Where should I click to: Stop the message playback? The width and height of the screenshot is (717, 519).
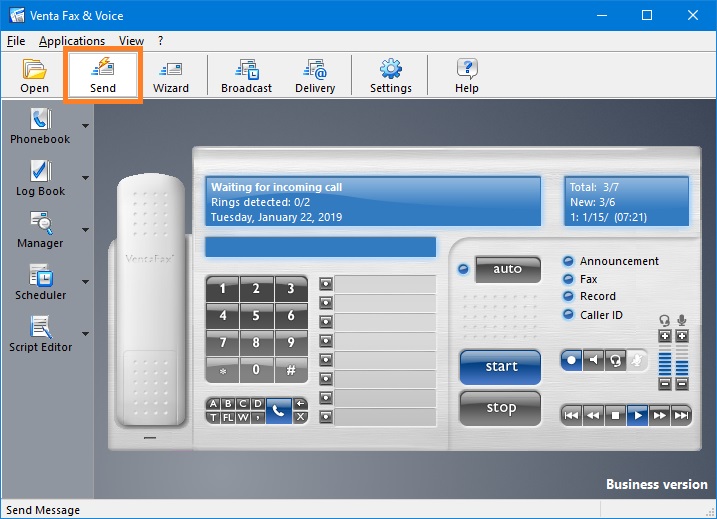point(615,415)
